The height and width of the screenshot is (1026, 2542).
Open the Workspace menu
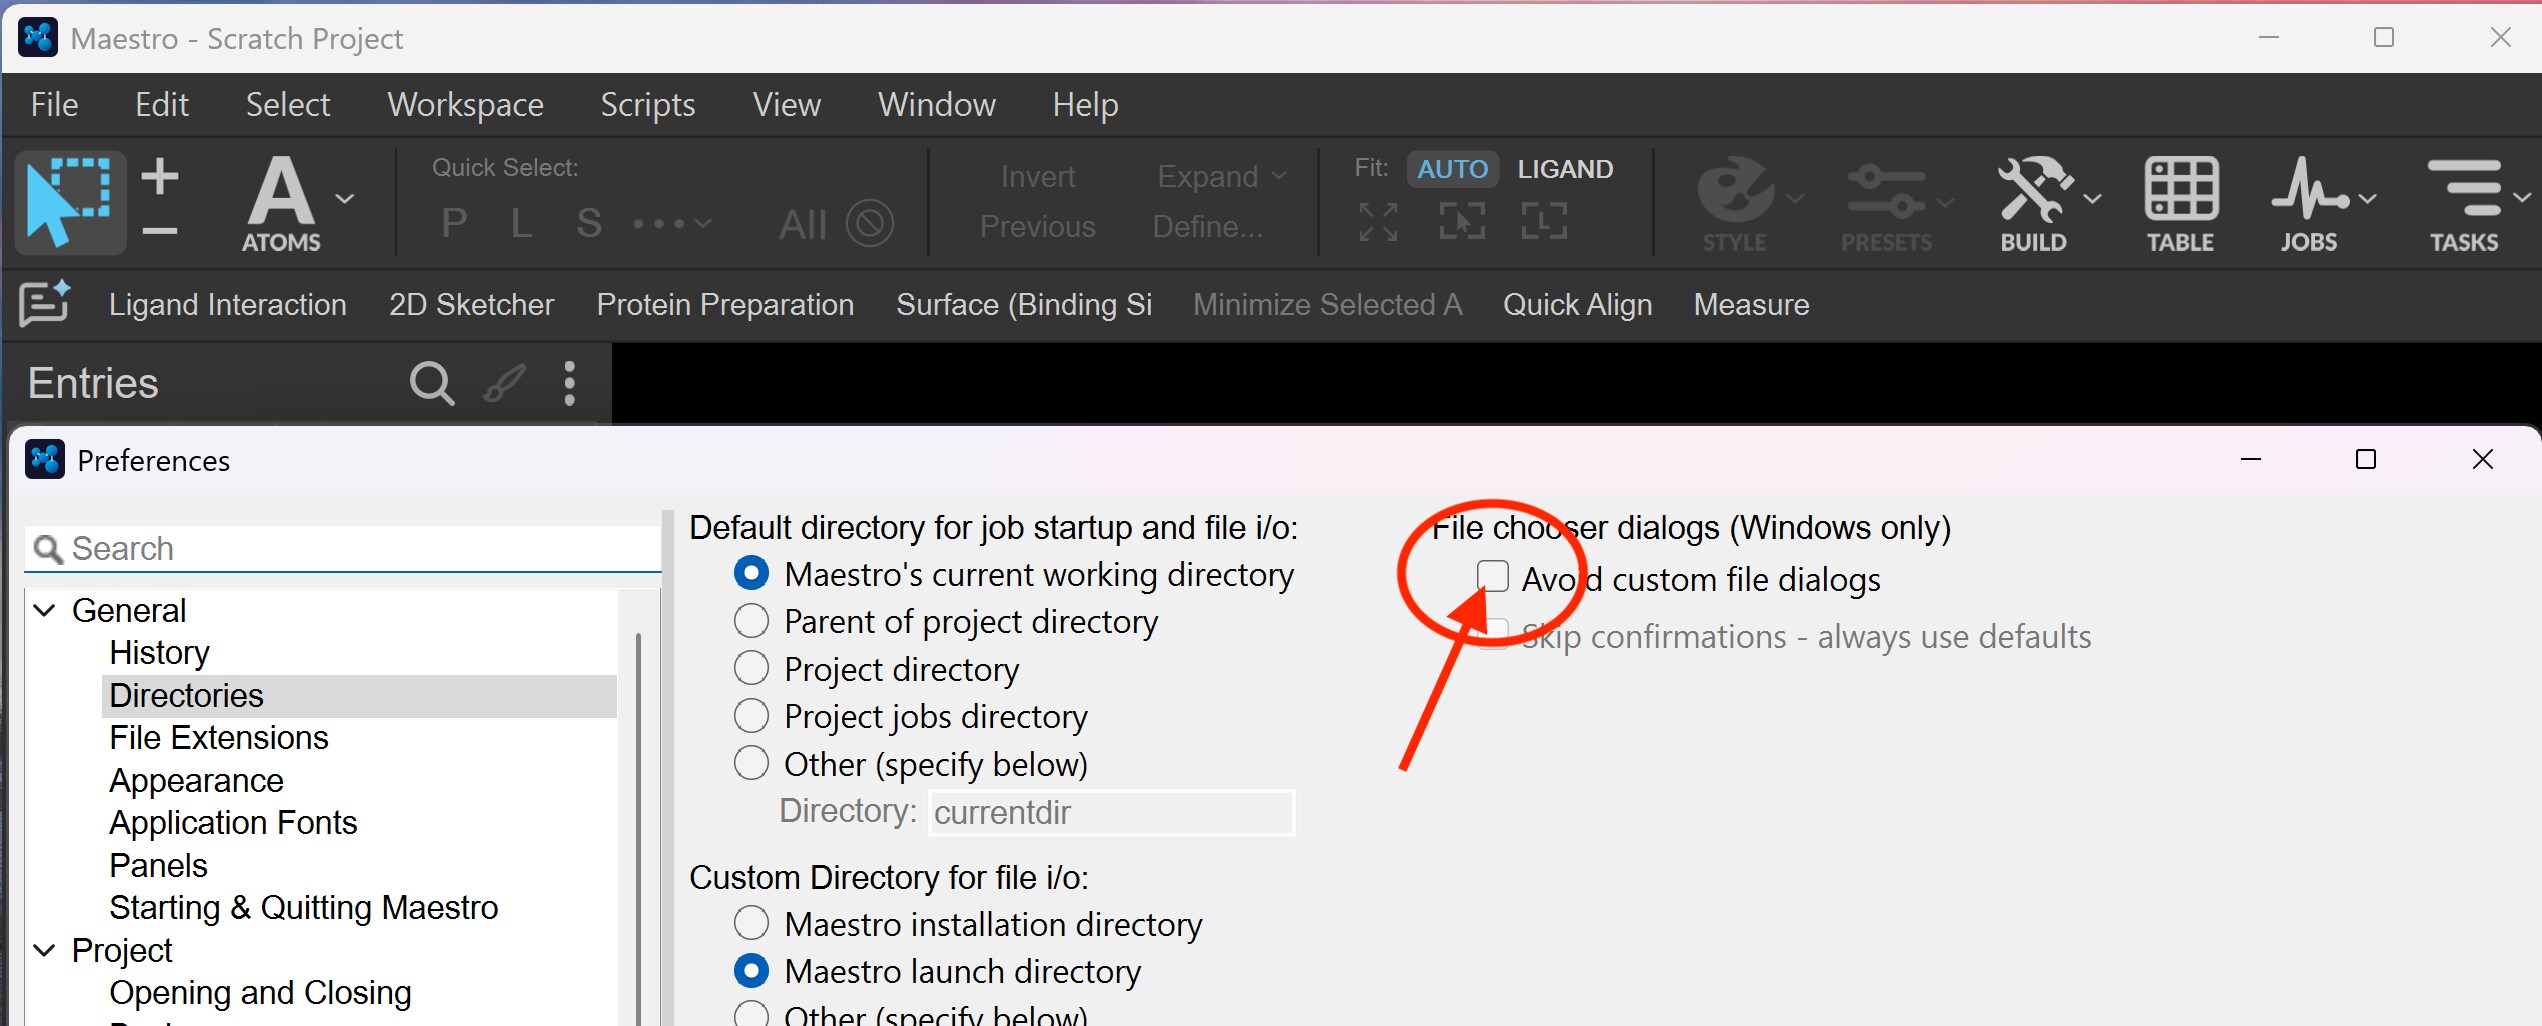tap(466, 104)
